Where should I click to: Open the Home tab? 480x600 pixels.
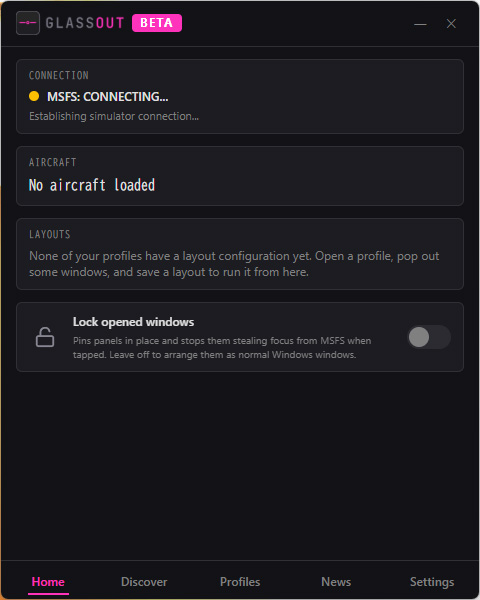[x=48, y=582]
